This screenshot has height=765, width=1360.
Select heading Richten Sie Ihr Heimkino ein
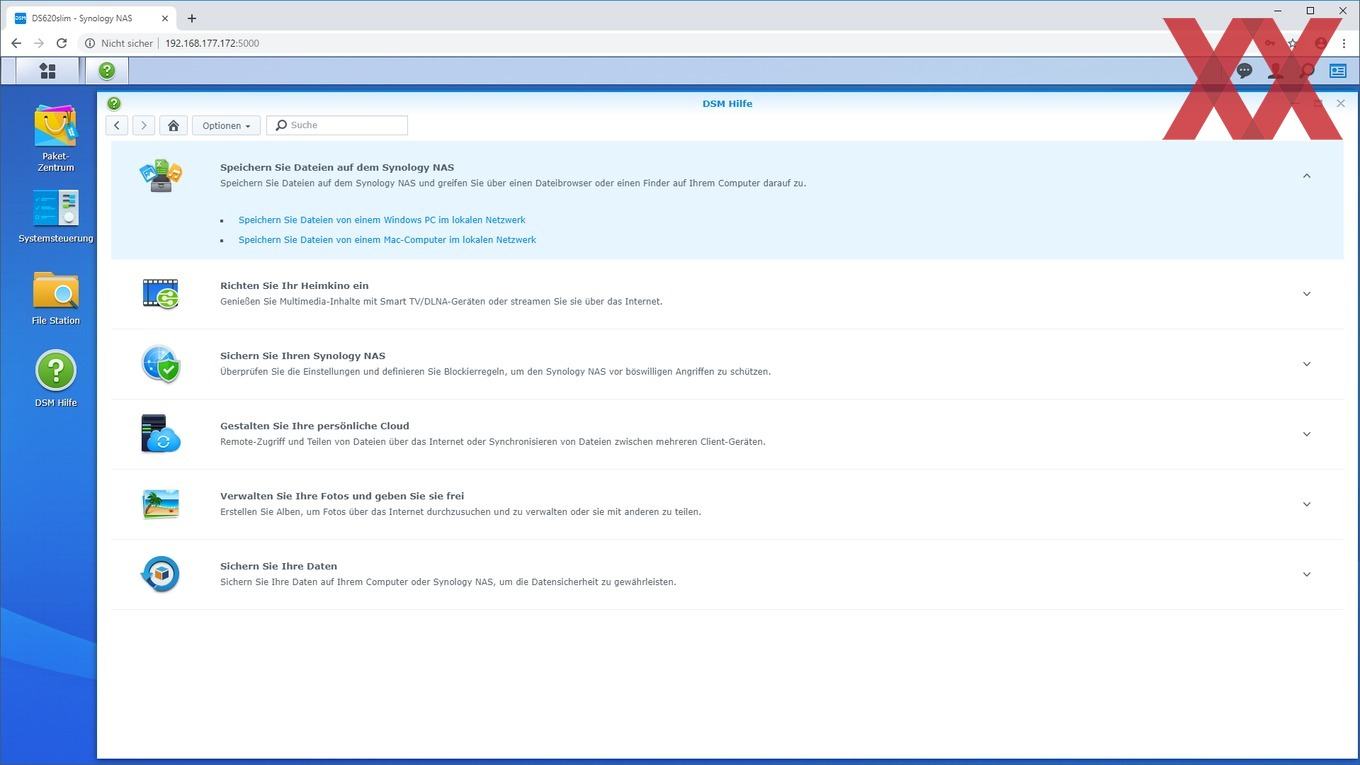point(294,285)
